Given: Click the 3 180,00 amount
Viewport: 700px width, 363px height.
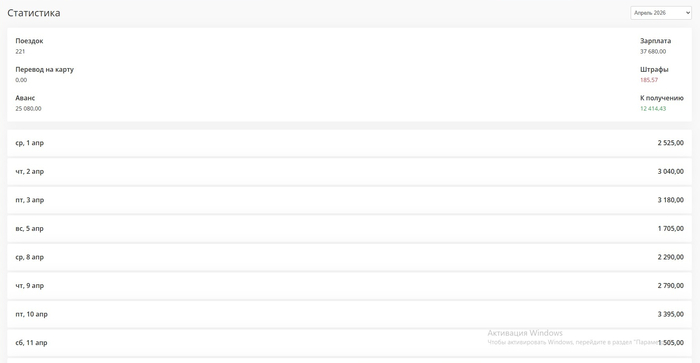Looking at the screenshot, I should pyautogui.click(x=671, y=200).
